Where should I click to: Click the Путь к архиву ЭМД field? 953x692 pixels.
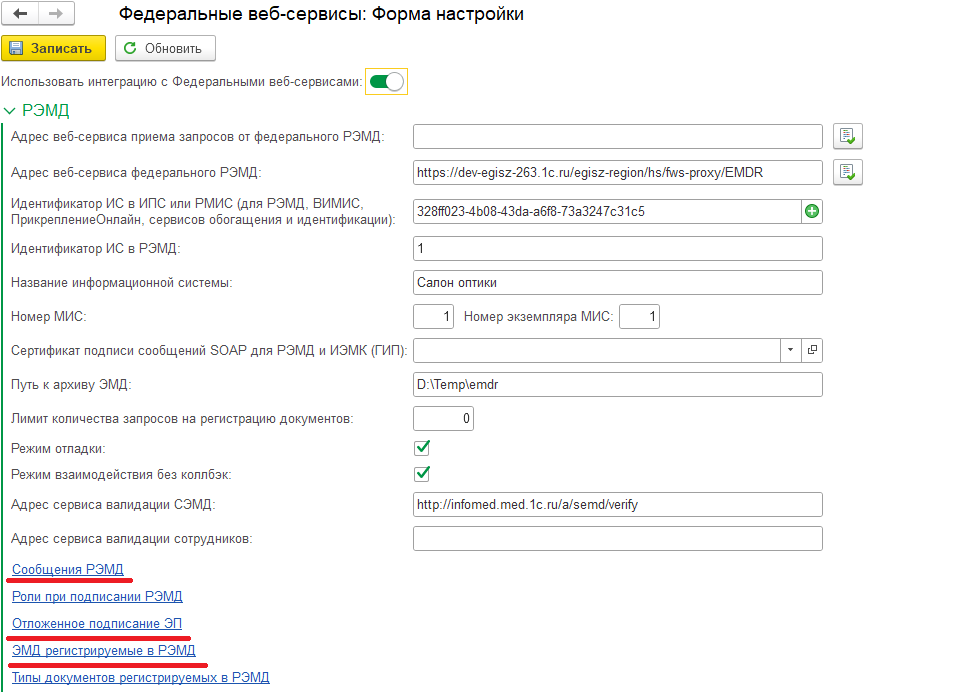618,385
